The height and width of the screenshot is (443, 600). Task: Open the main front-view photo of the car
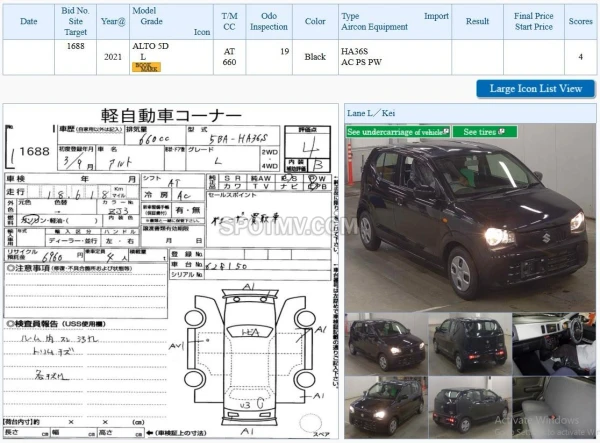pyautogui.click(x=470, y=218)
